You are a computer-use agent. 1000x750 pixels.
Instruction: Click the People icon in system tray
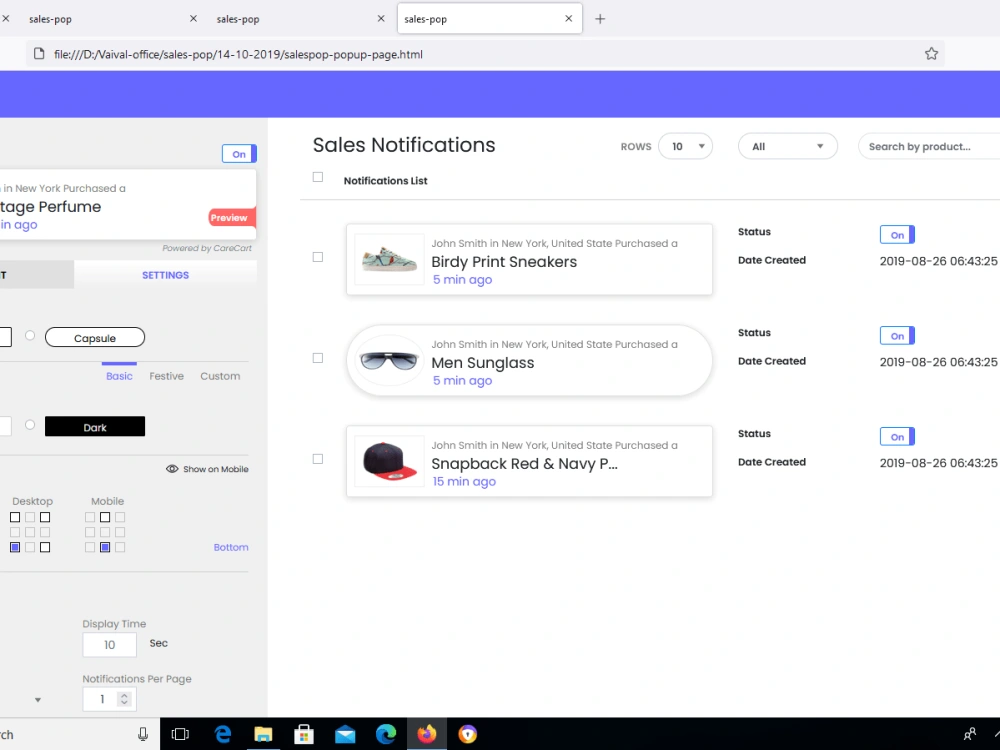[x=969, y=734]
